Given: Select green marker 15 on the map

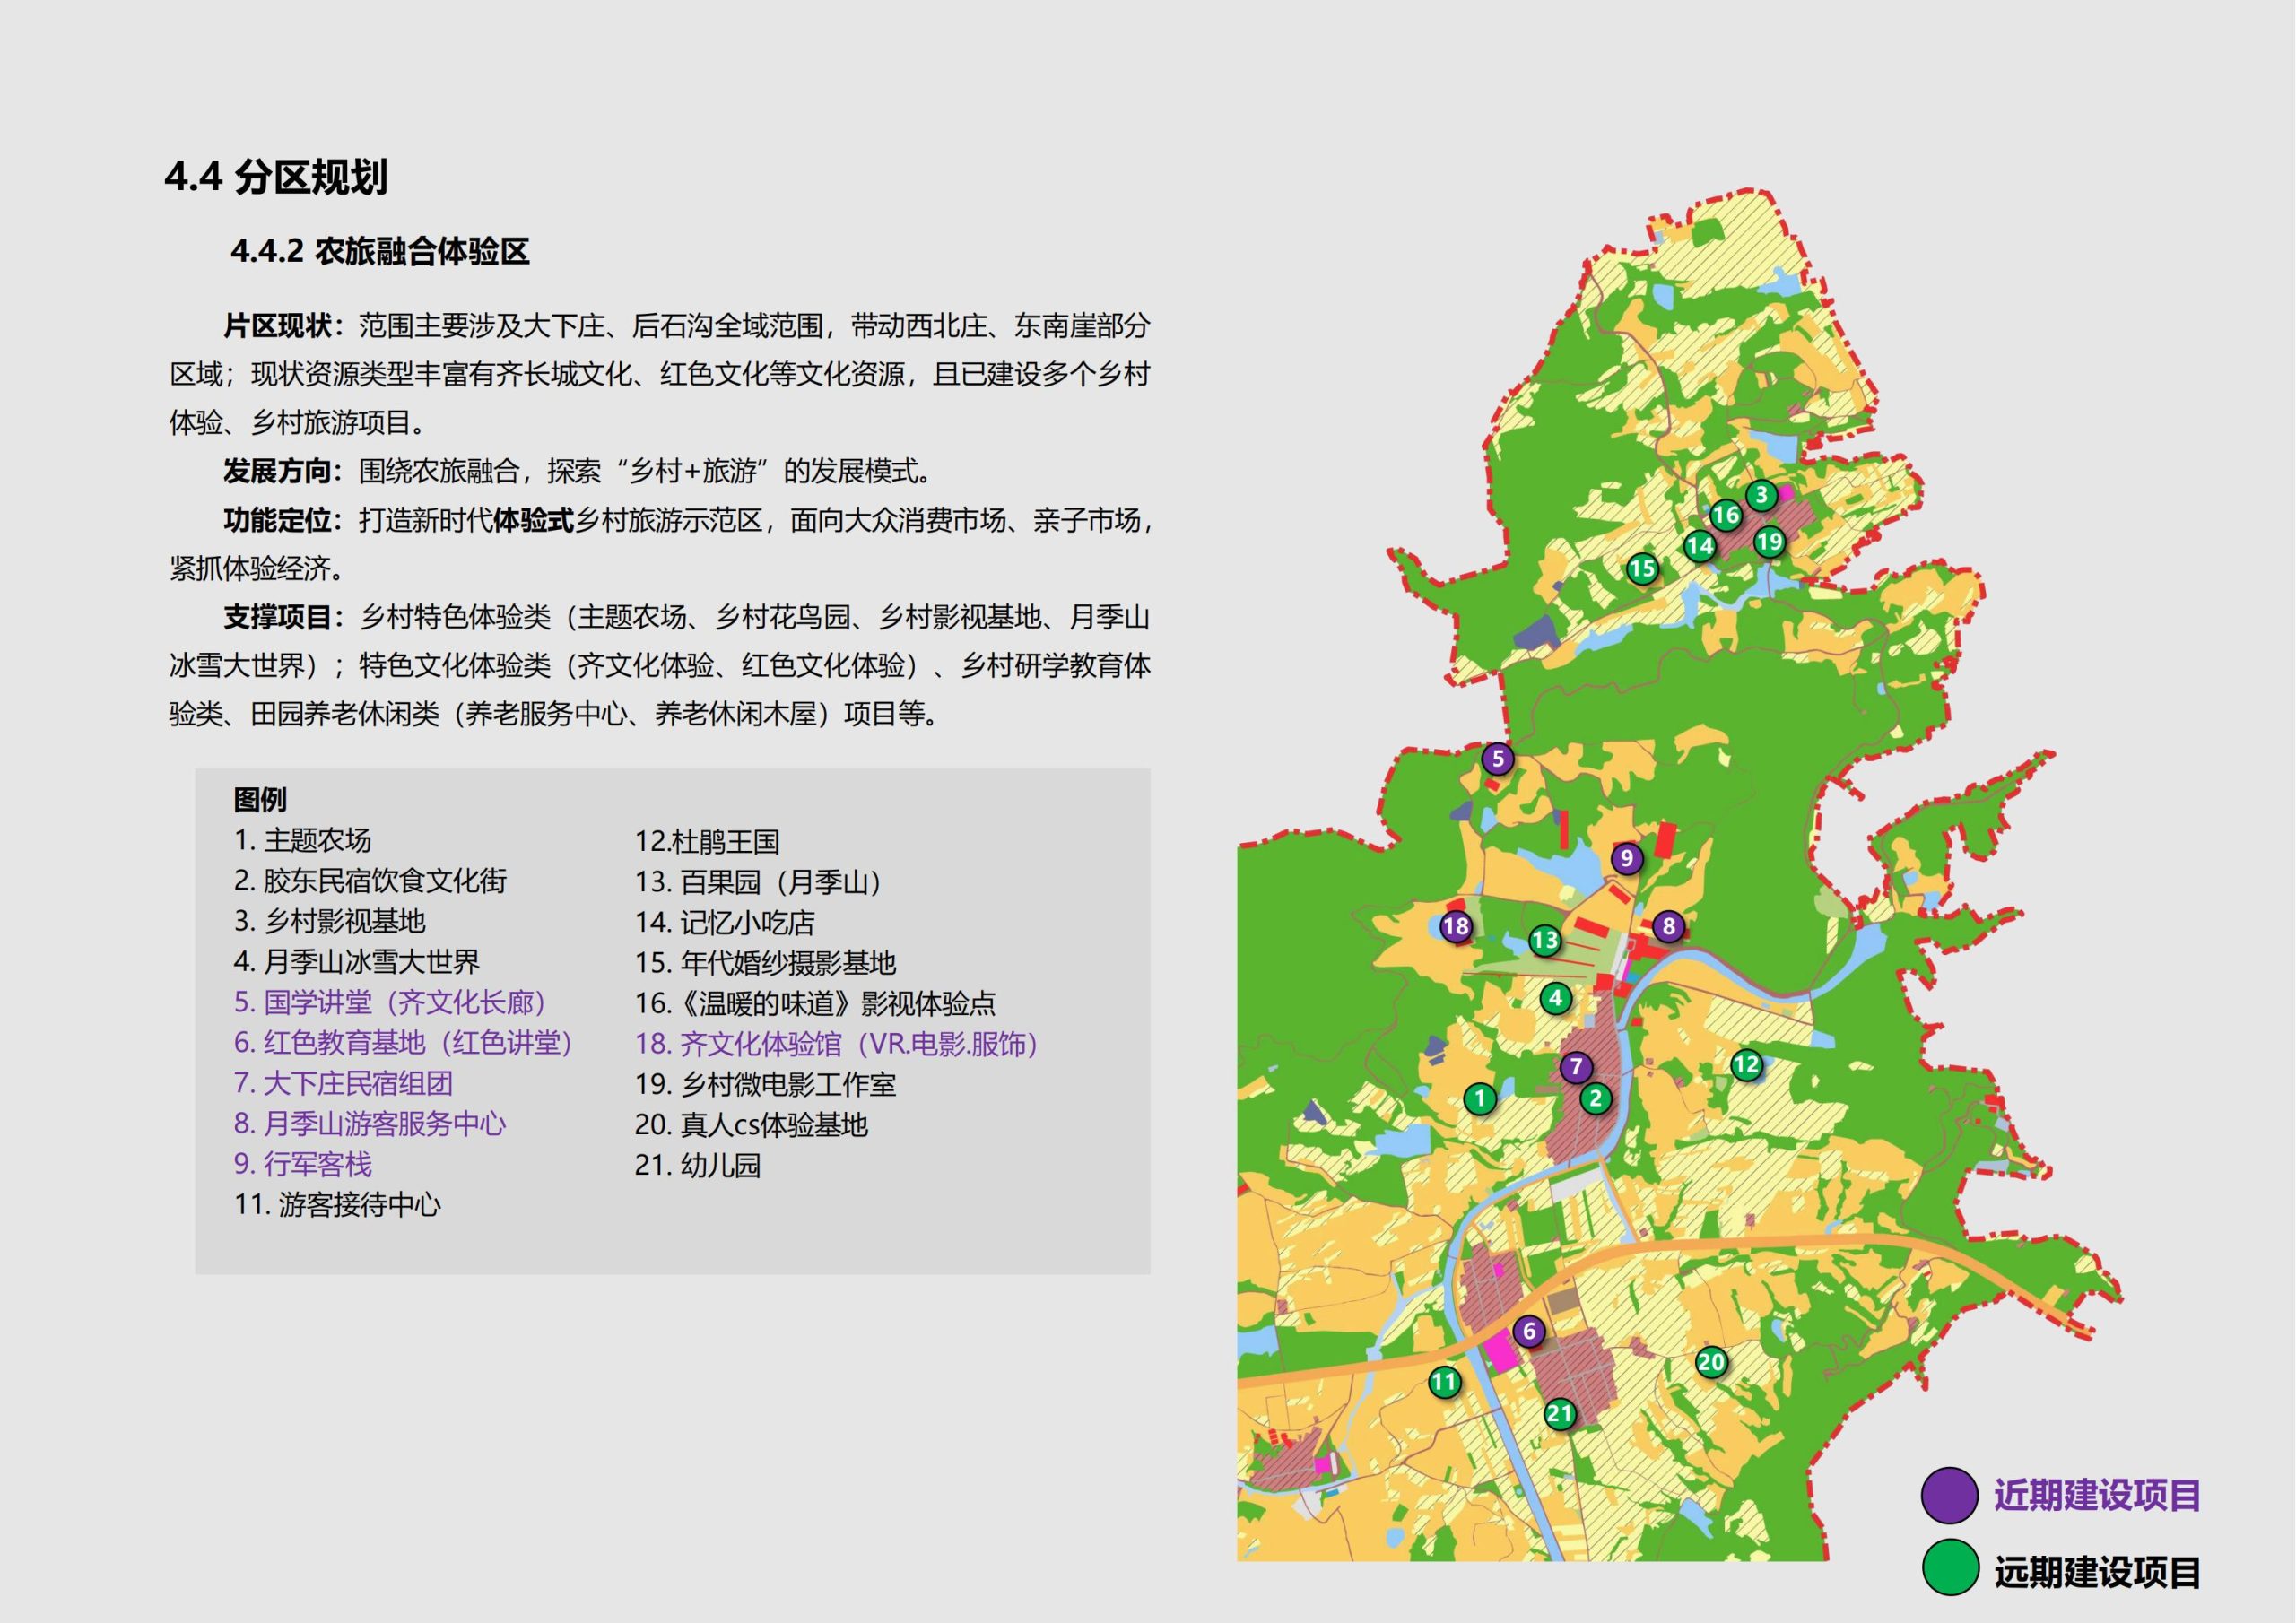Looking at the screenshot, I should click(x=1642, y=570).
